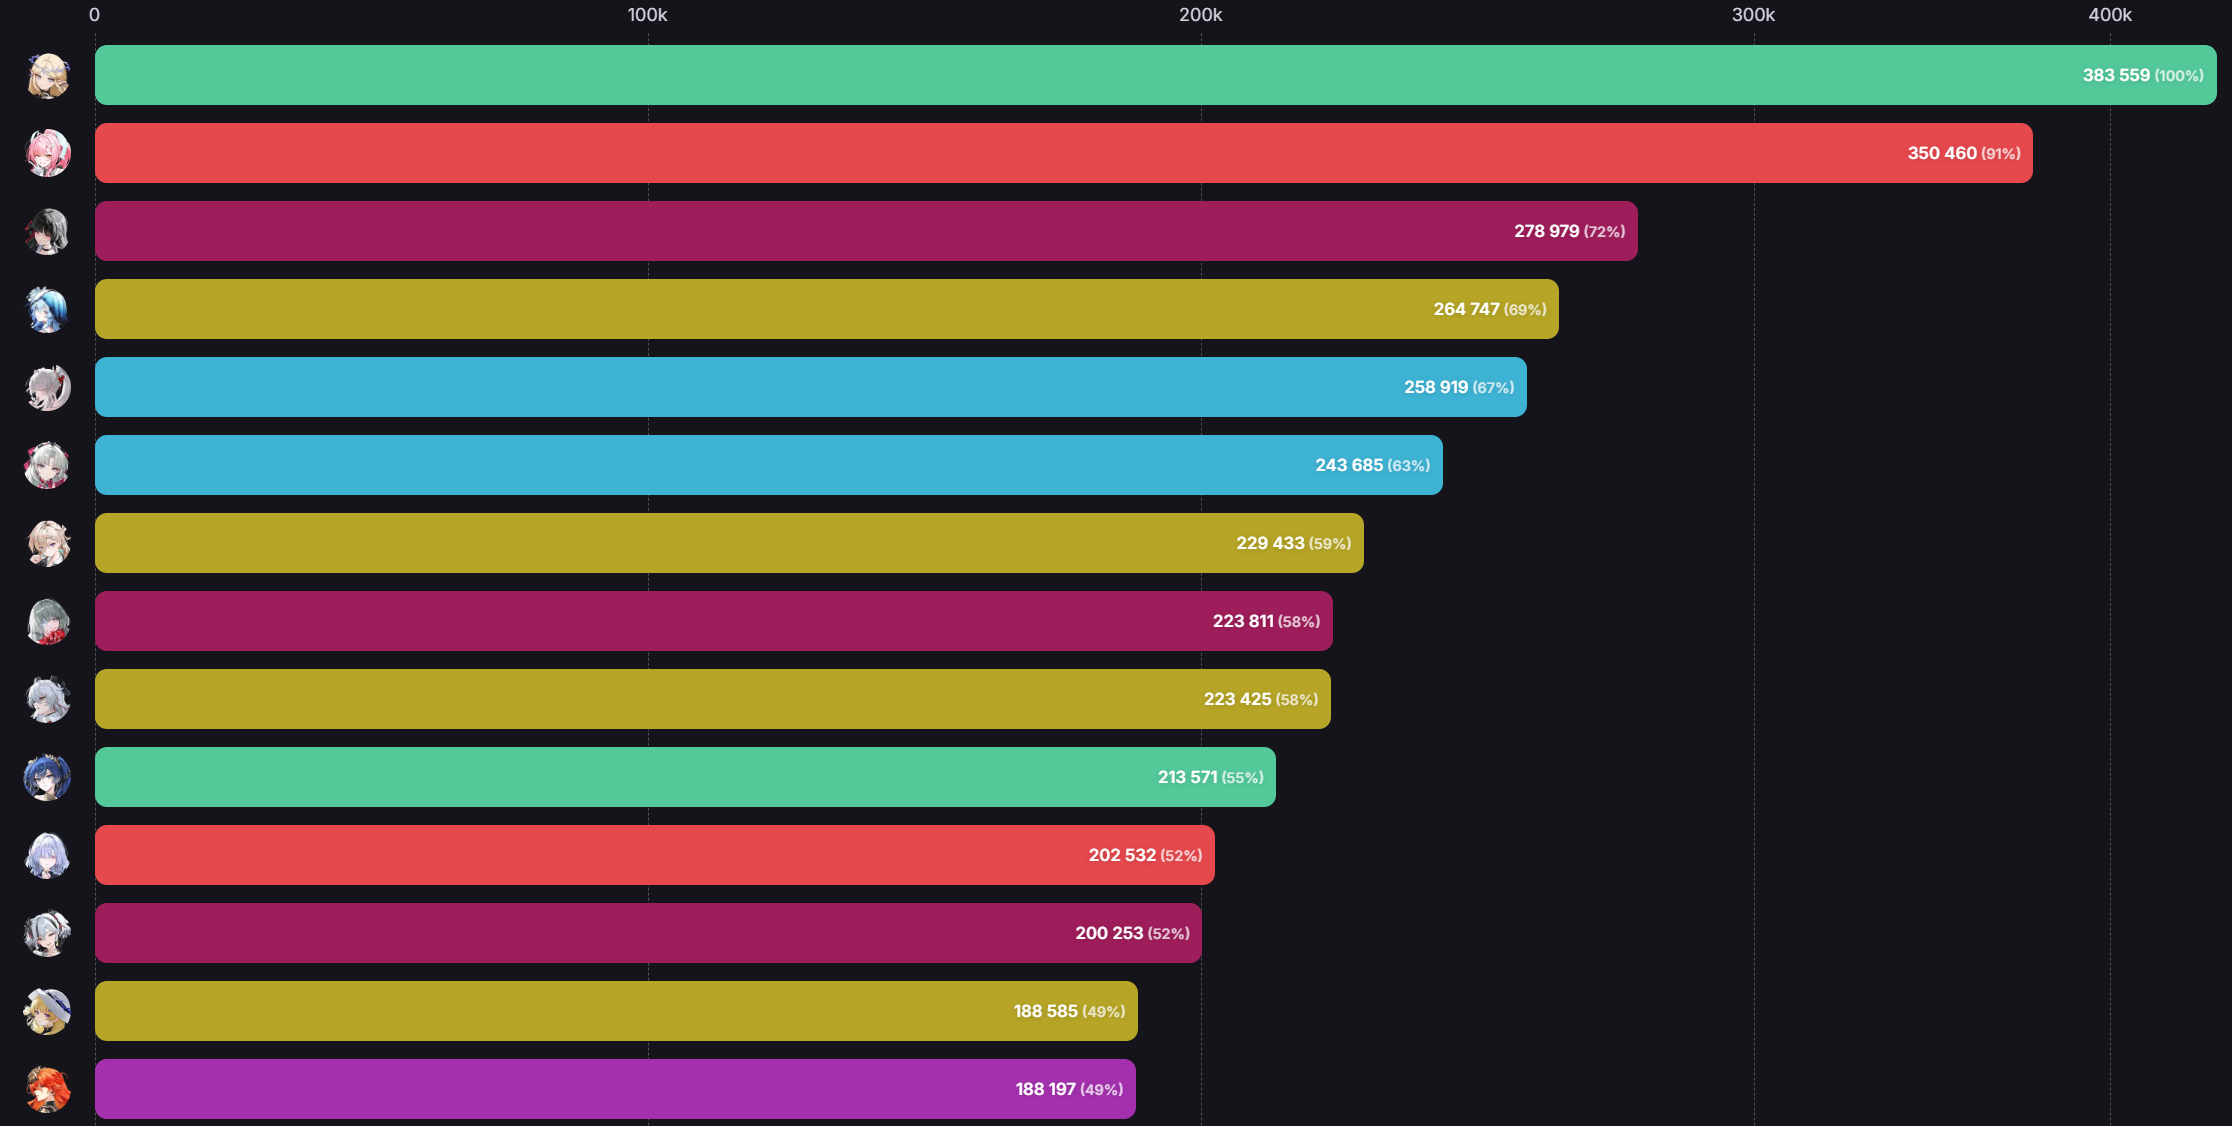Choose the dark-blue-haired avatar beside 213 571
This screenshot has height=1126, width=2232.
click(x=47, y=777)
